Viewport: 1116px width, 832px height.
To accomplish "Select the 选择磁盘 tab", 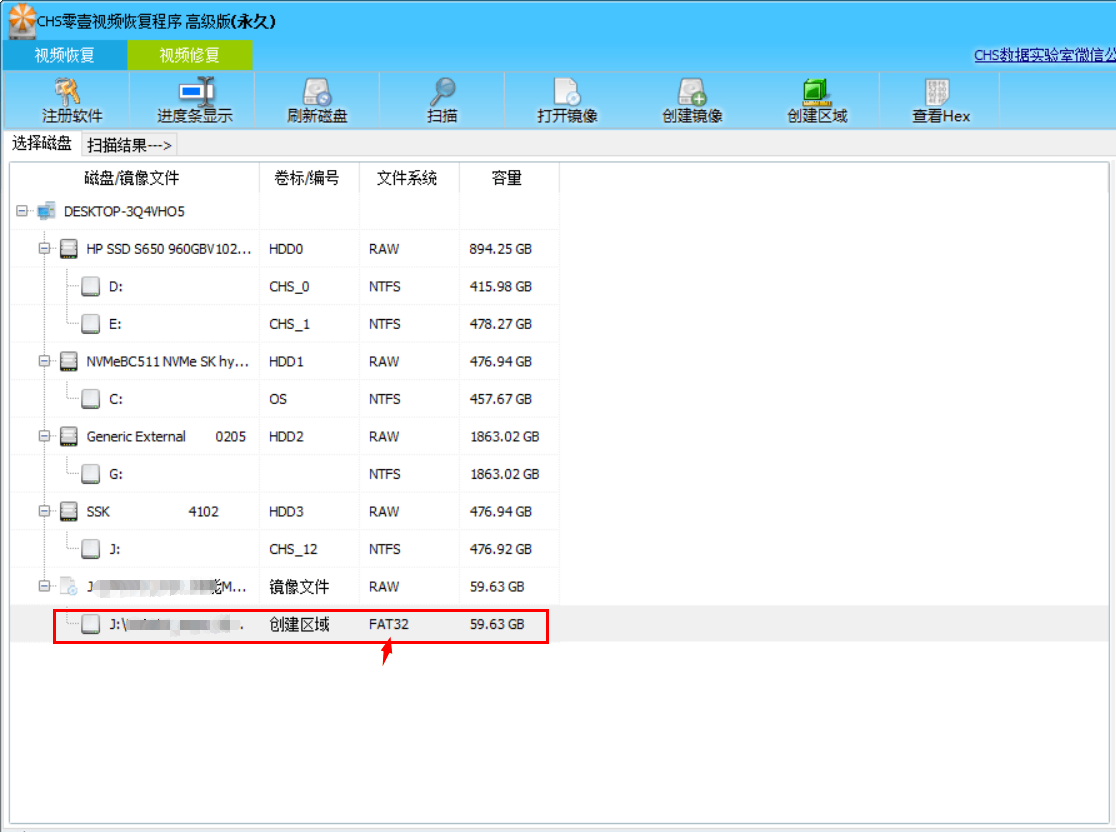I will (42, 144).
